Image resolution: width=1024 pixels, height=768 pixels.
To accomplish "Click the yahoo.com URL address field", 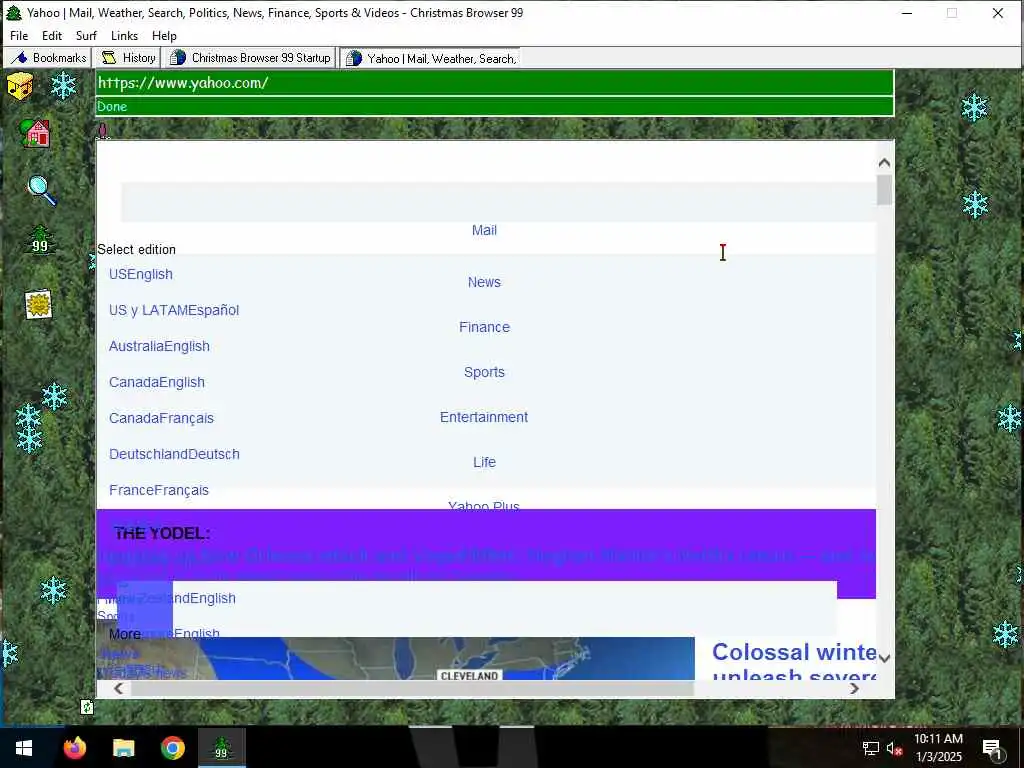I will tap(494, 83).
